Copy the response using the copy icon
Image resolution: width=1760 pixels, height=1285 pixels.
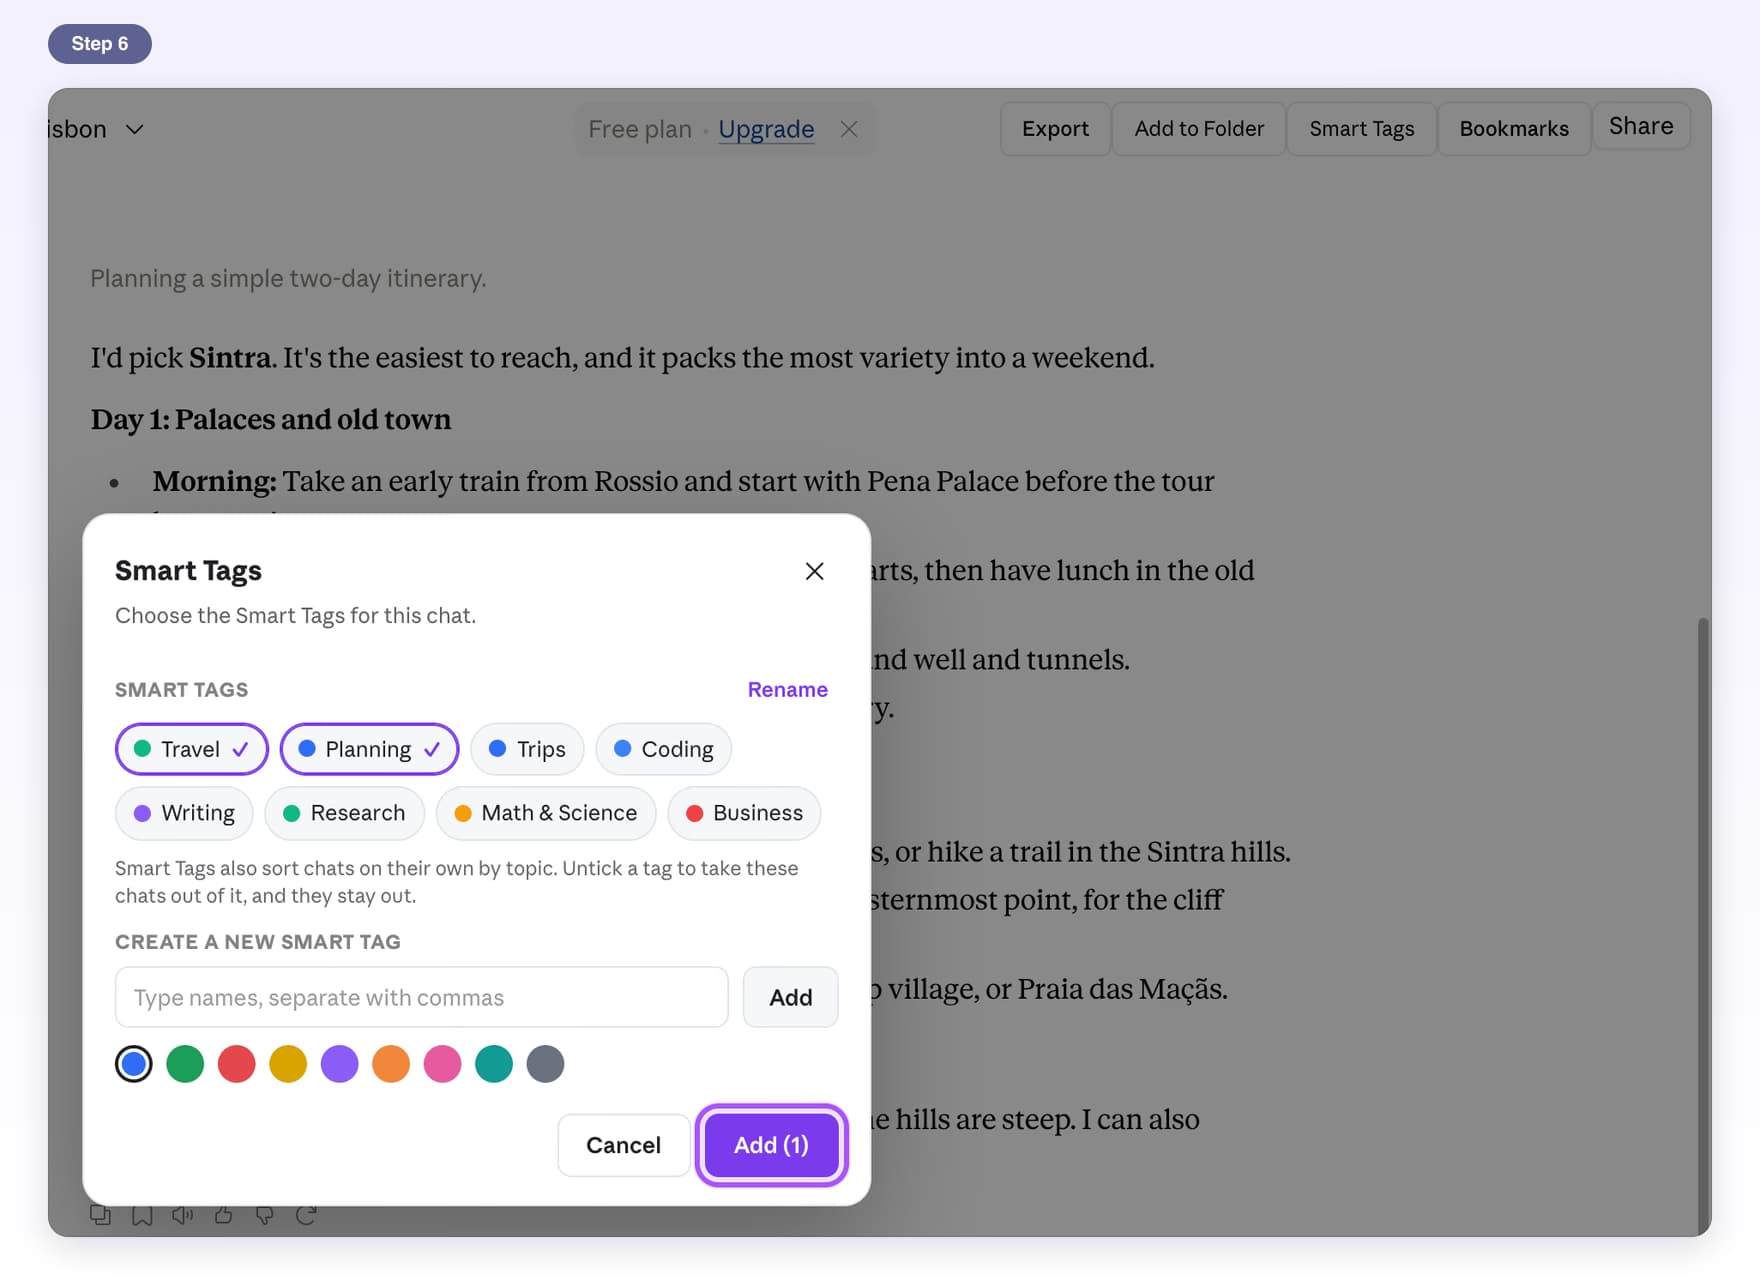pos(101,1214)
